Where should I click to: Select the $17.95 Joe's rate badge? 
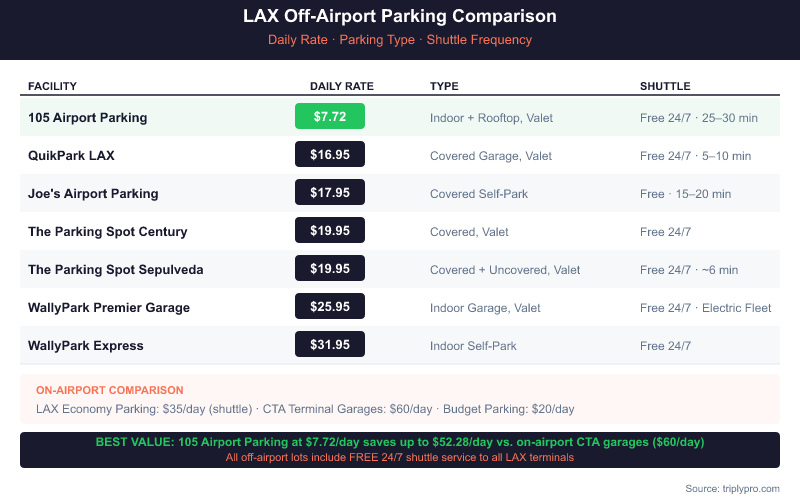pos(330,193)
